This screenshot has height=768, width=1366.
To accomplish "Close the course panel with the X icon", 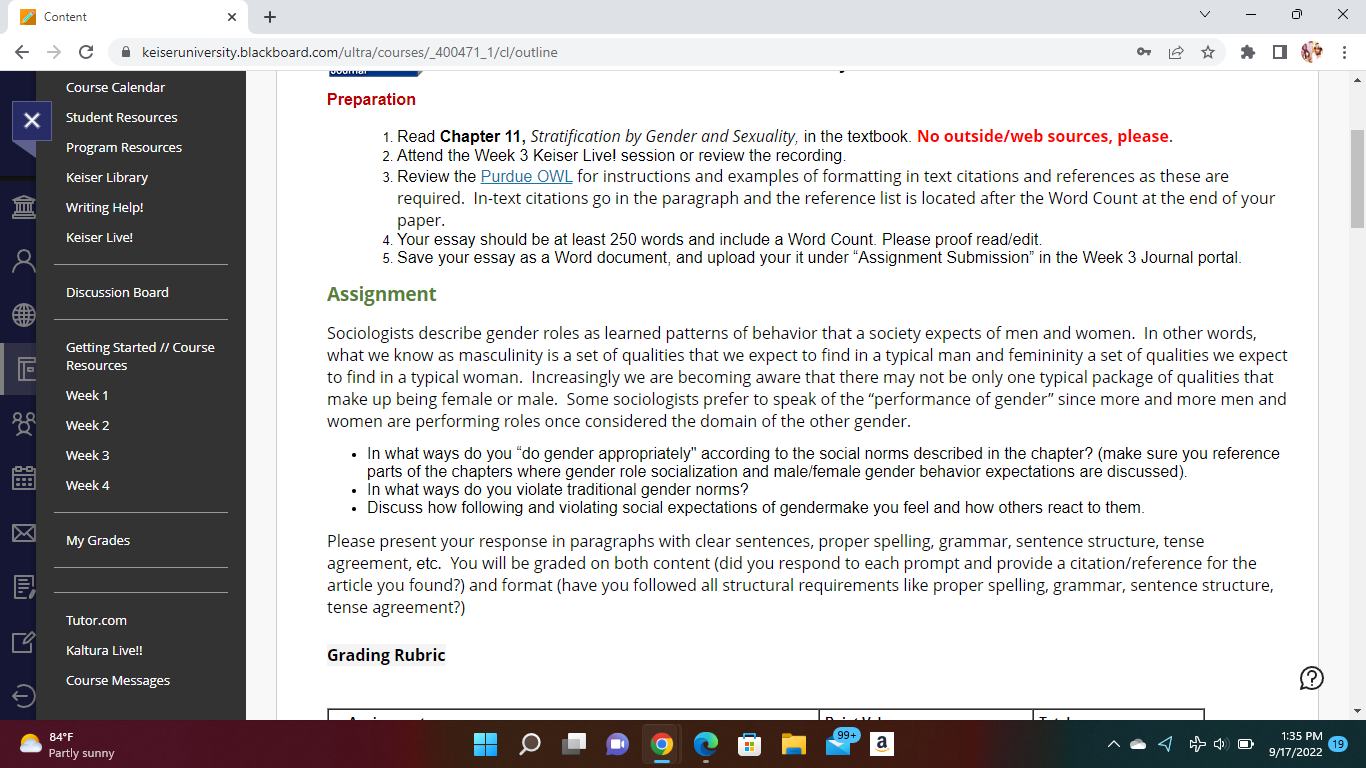I will tap(31, 120).
